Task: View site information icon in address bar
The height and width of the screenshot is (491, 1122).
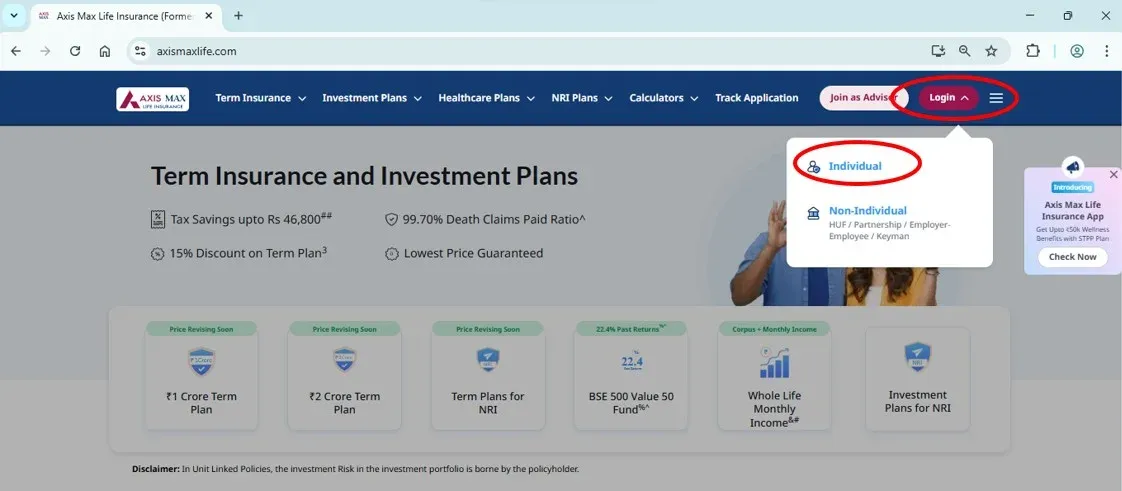Action: point(141,51)
